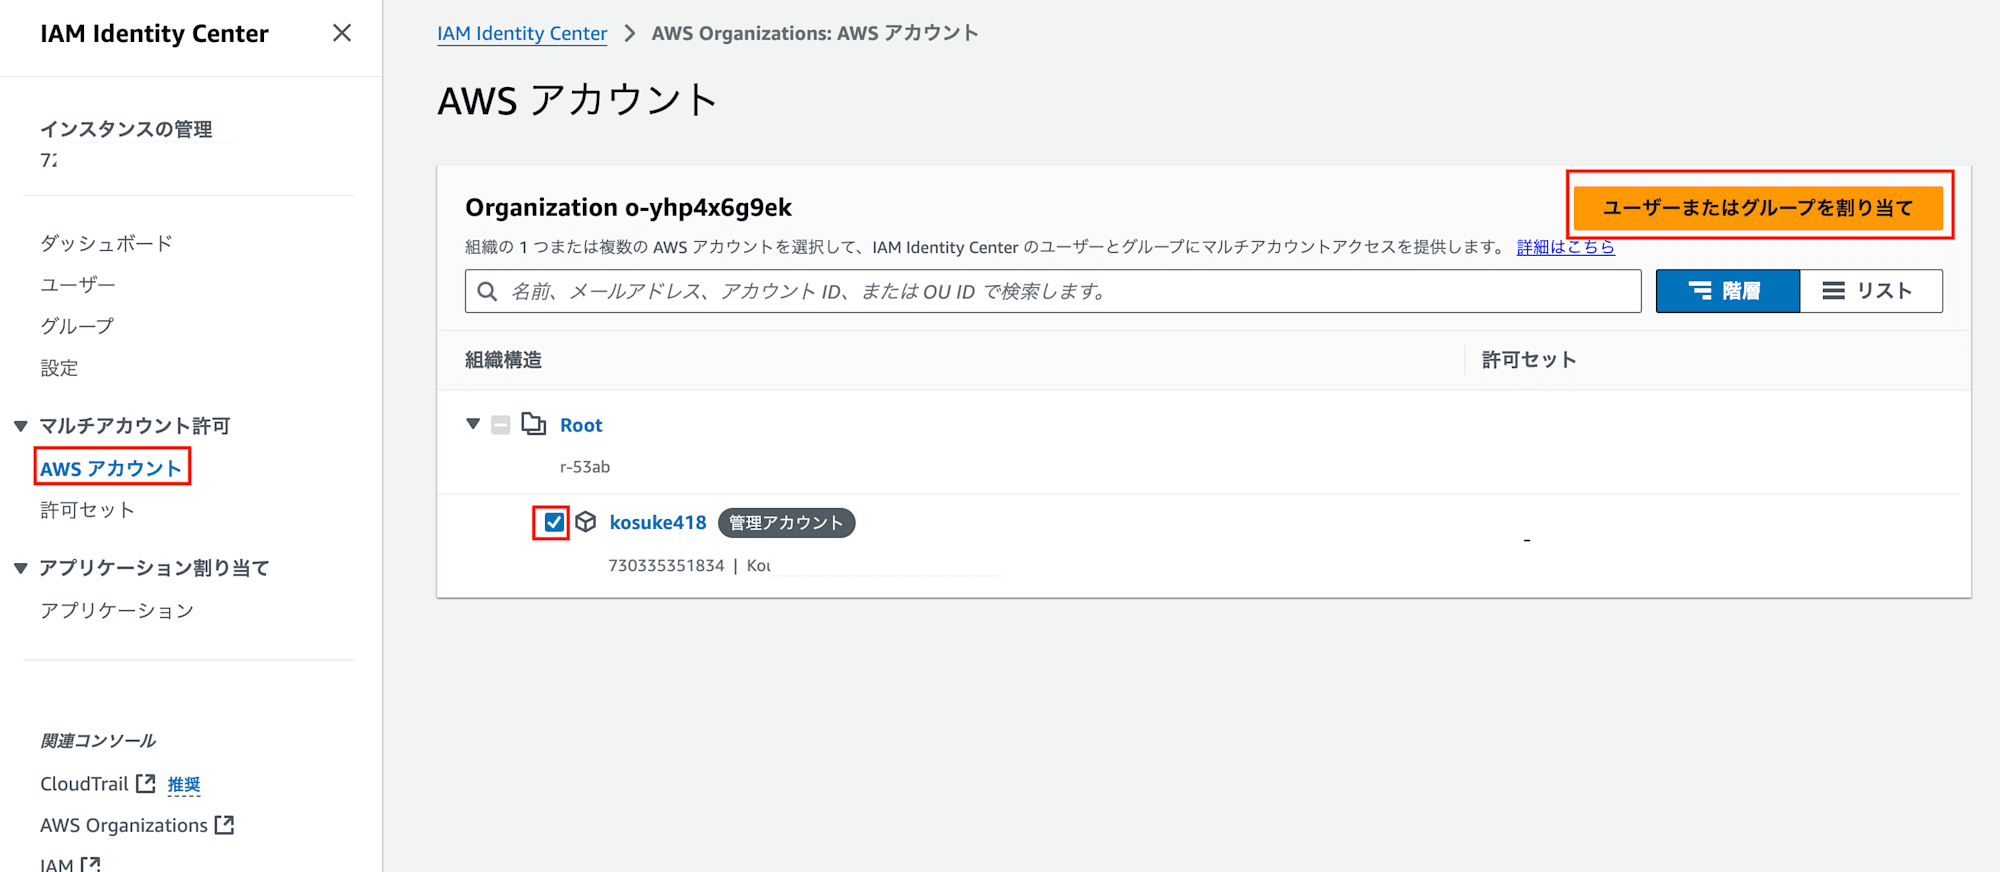Click 組織構造 column header

tap(503, 360)
